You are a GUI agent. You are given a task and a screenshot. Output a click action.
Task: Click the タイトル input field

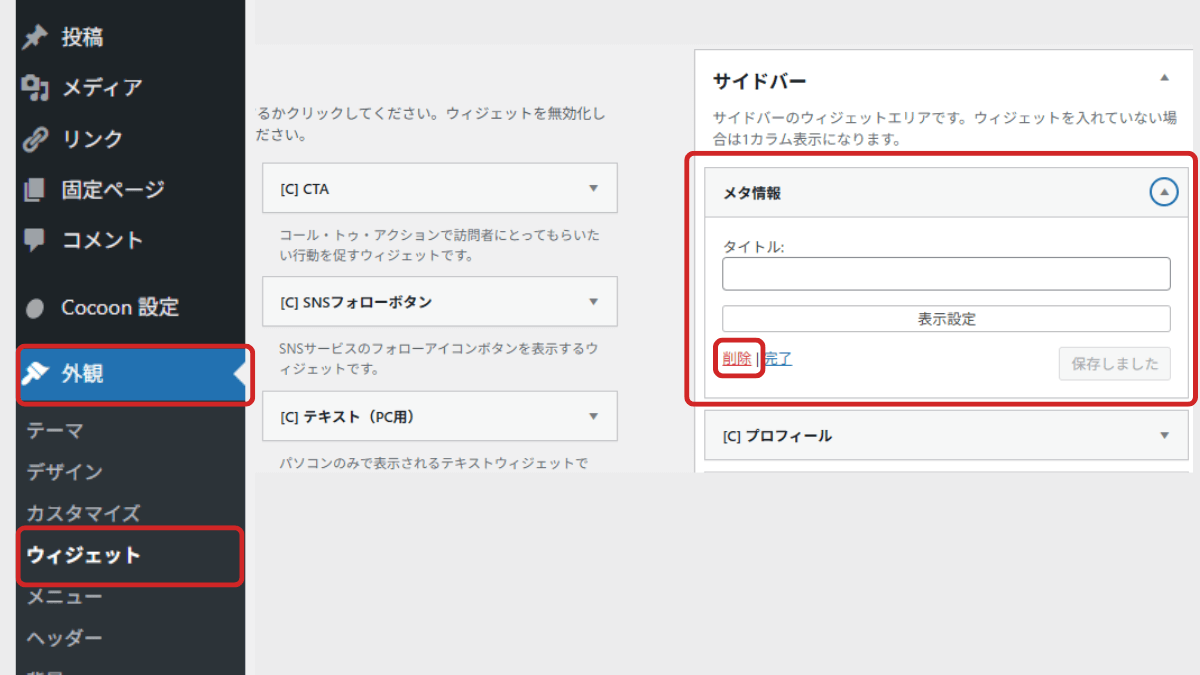click(x=946, y=274)
